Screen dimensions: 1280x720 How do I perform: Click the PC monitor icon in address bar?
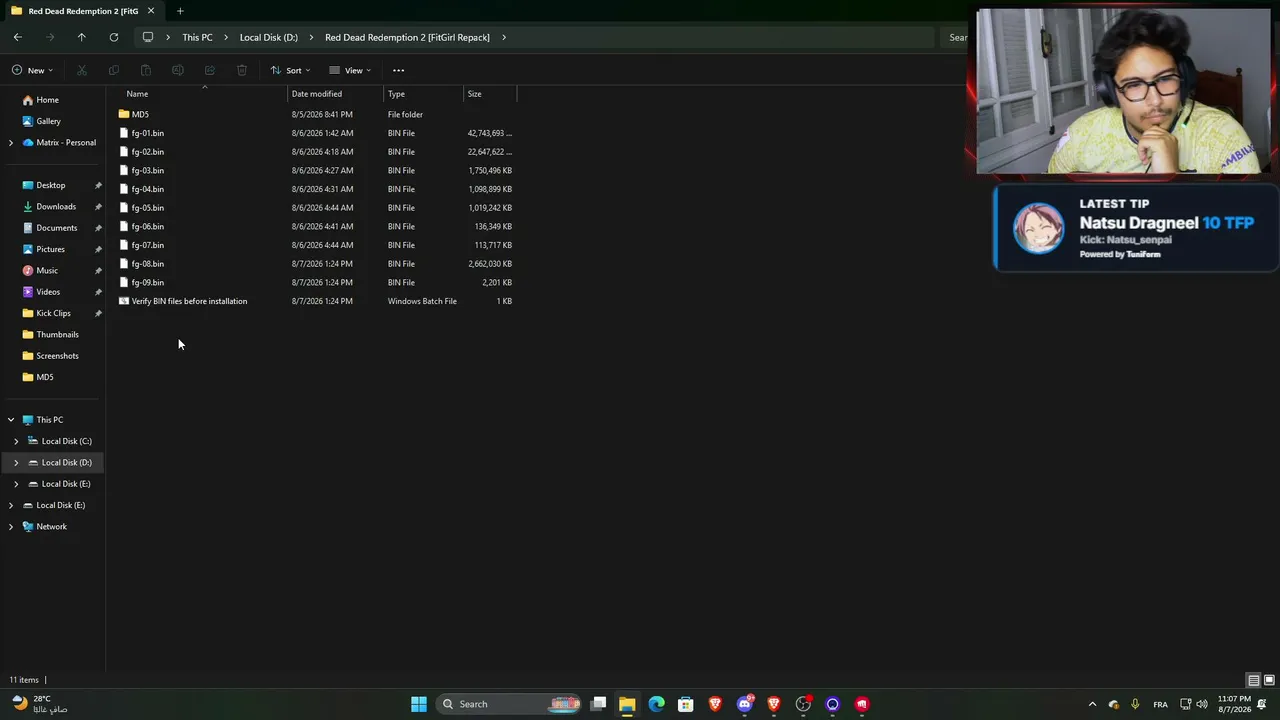148,37
